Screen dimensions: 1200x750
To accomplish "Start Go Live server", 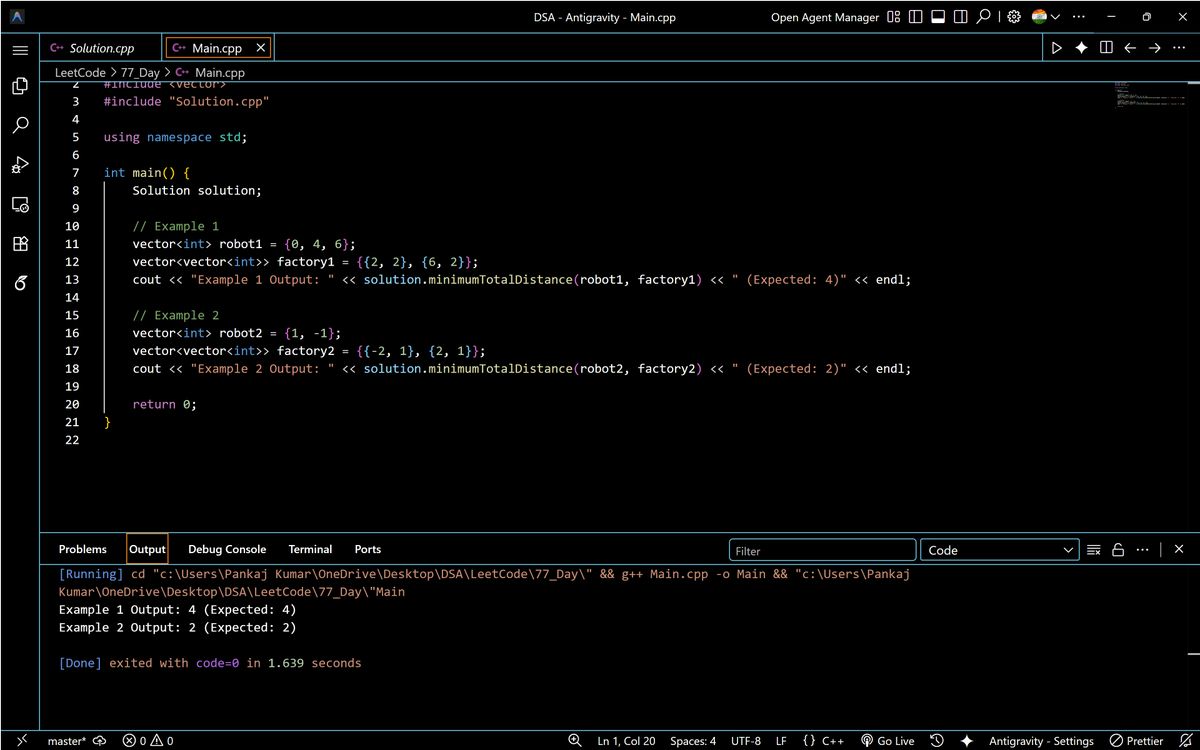I will tap(888, 741).
